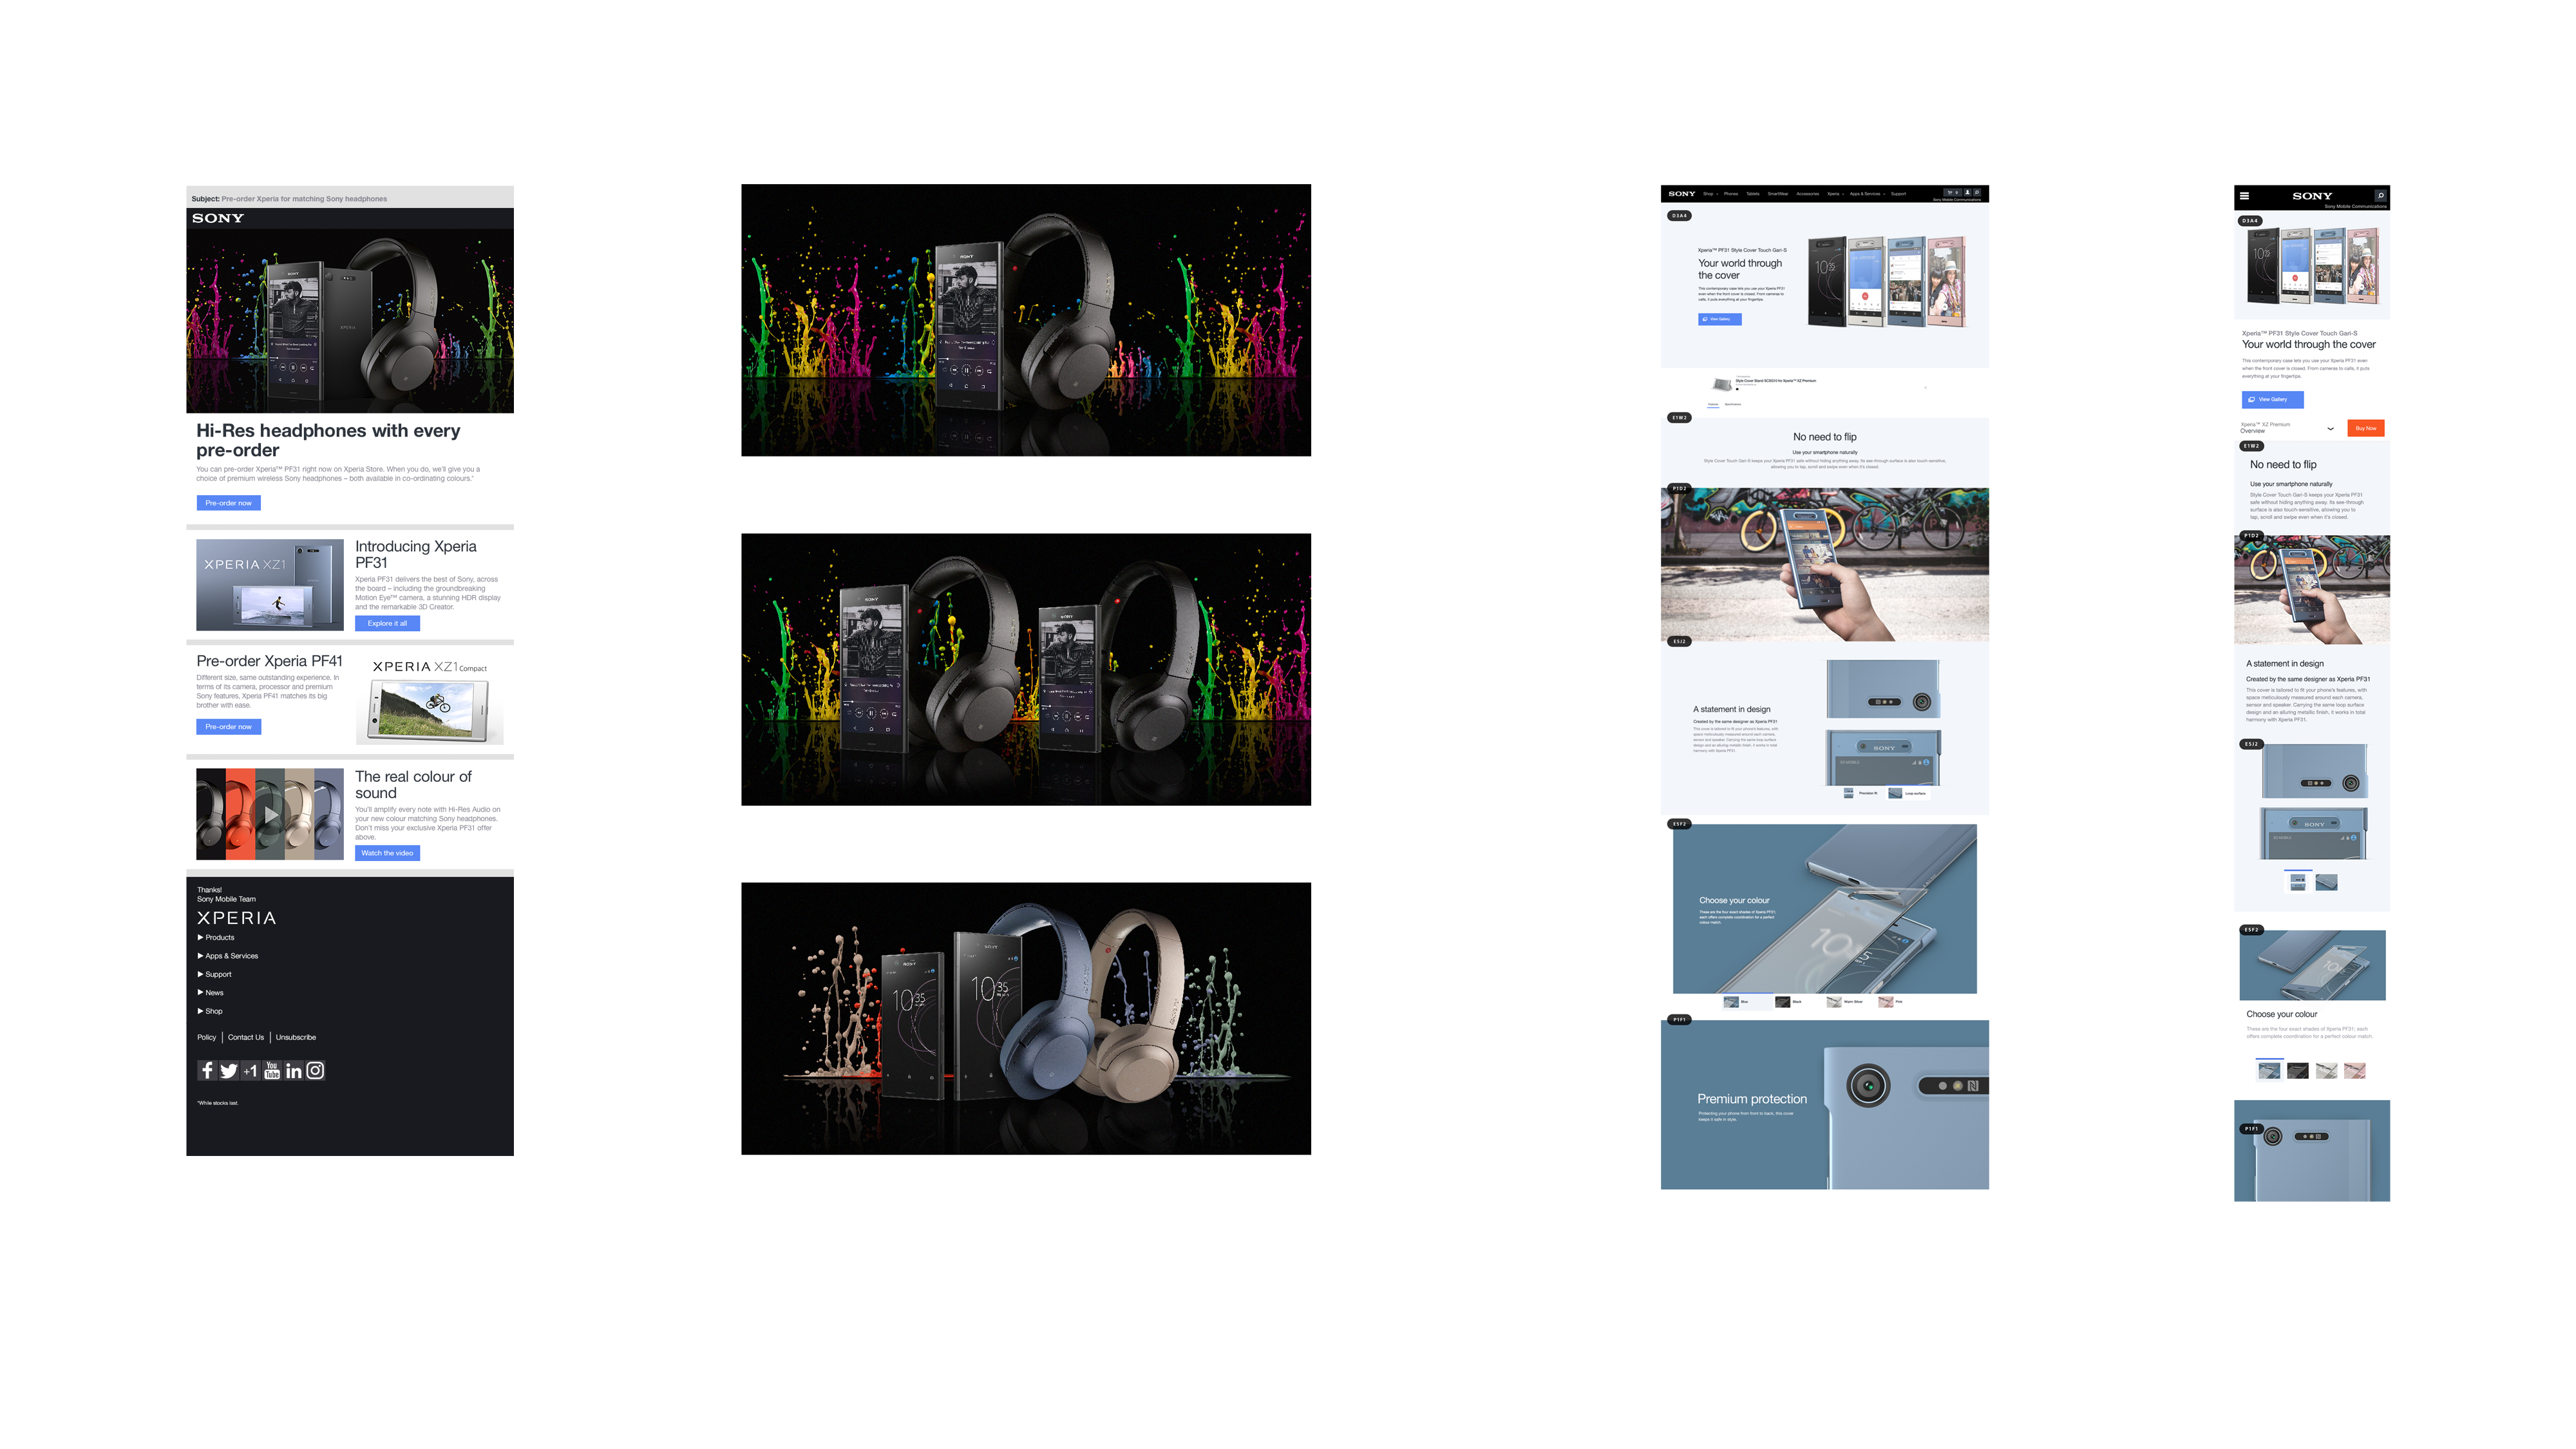2576x1449 pixels.
Task: Expand Apps & Services in email footer
Action: 228,956
